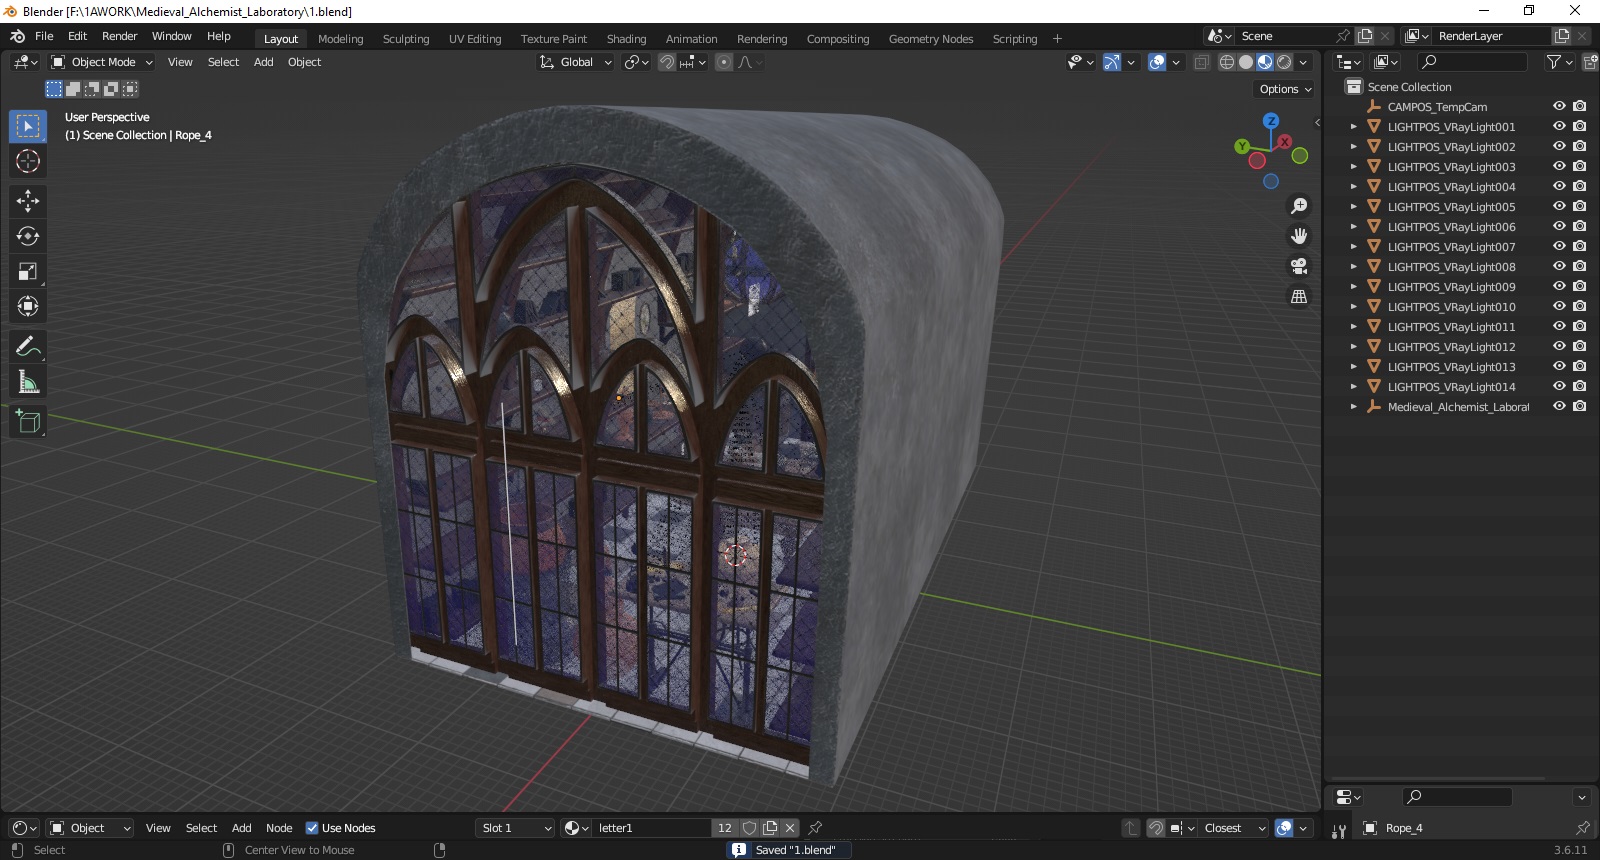1600x860 pixels.
Task: Click the pan view hand icon
Action: click(x=1299, y=236)
